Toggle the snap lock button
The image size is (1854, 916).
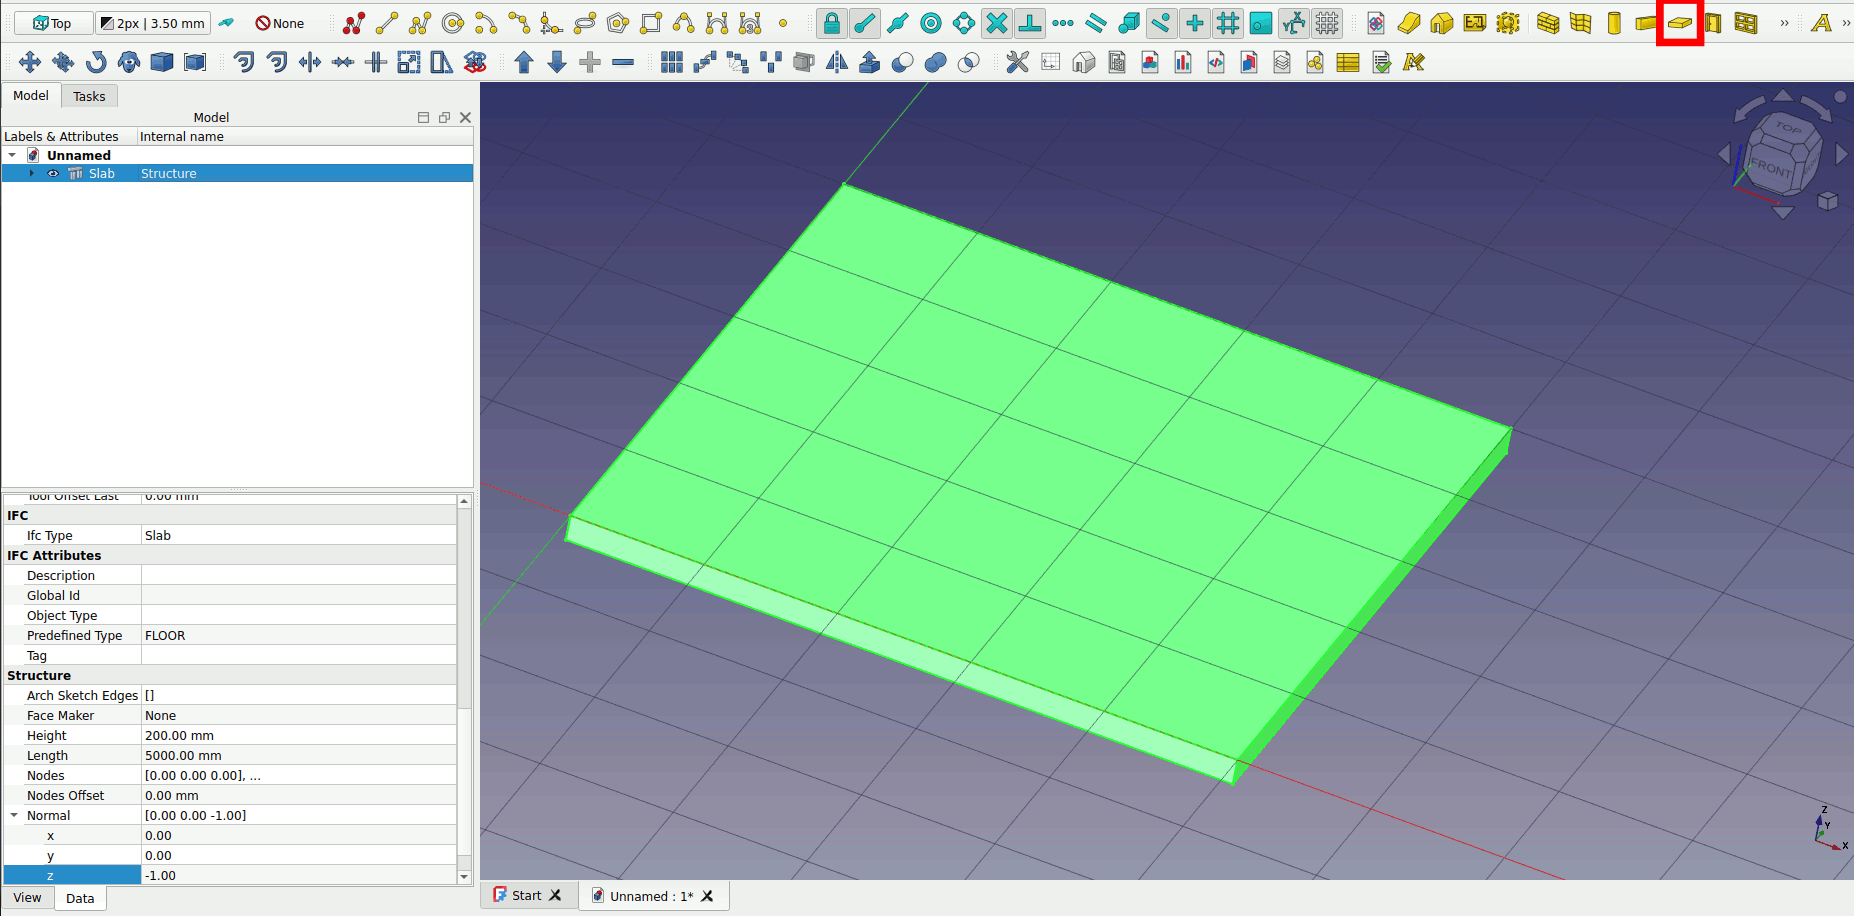click(x=831, y=23)
